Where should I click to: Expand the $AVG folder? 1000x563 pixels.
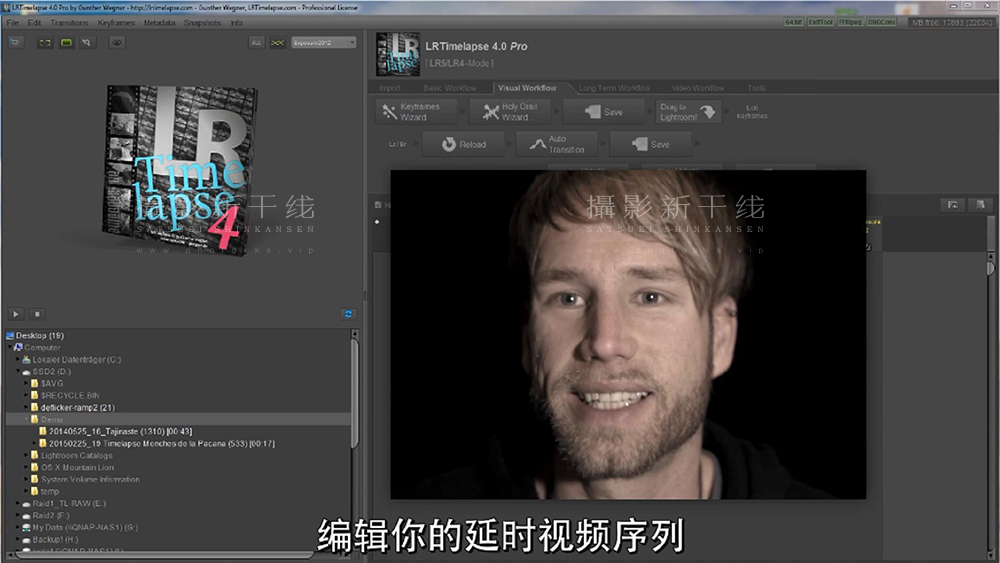click(26, 383)
